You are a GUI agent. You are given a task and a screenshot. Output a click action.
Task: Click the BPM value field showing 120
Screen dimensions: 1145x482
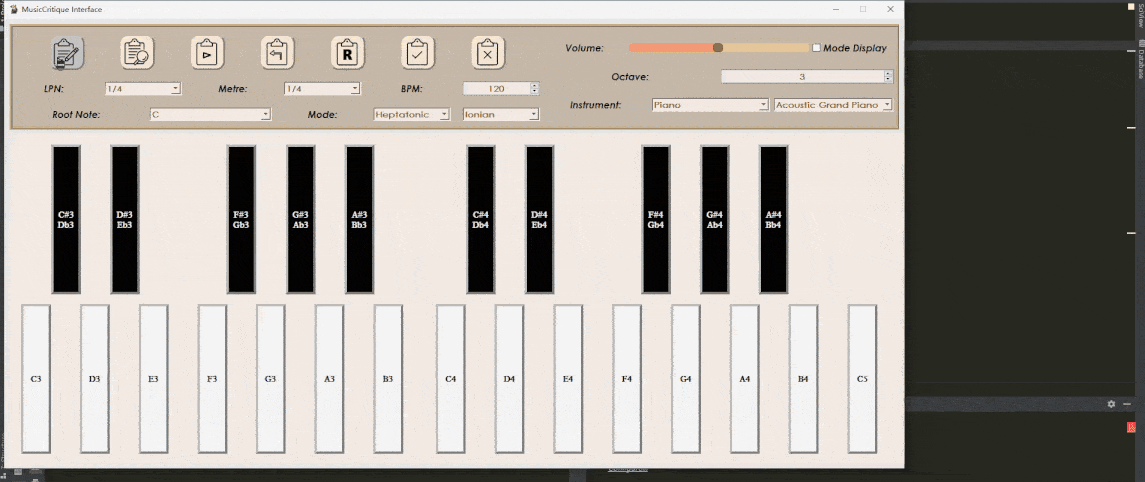[497, 88]
